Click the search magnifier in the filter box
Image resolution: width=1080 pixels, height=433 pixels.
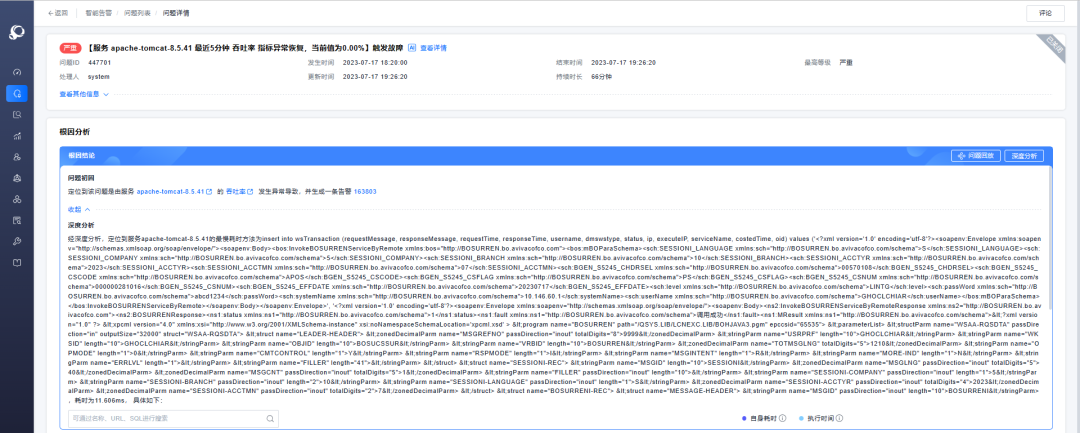coord(269,417)
